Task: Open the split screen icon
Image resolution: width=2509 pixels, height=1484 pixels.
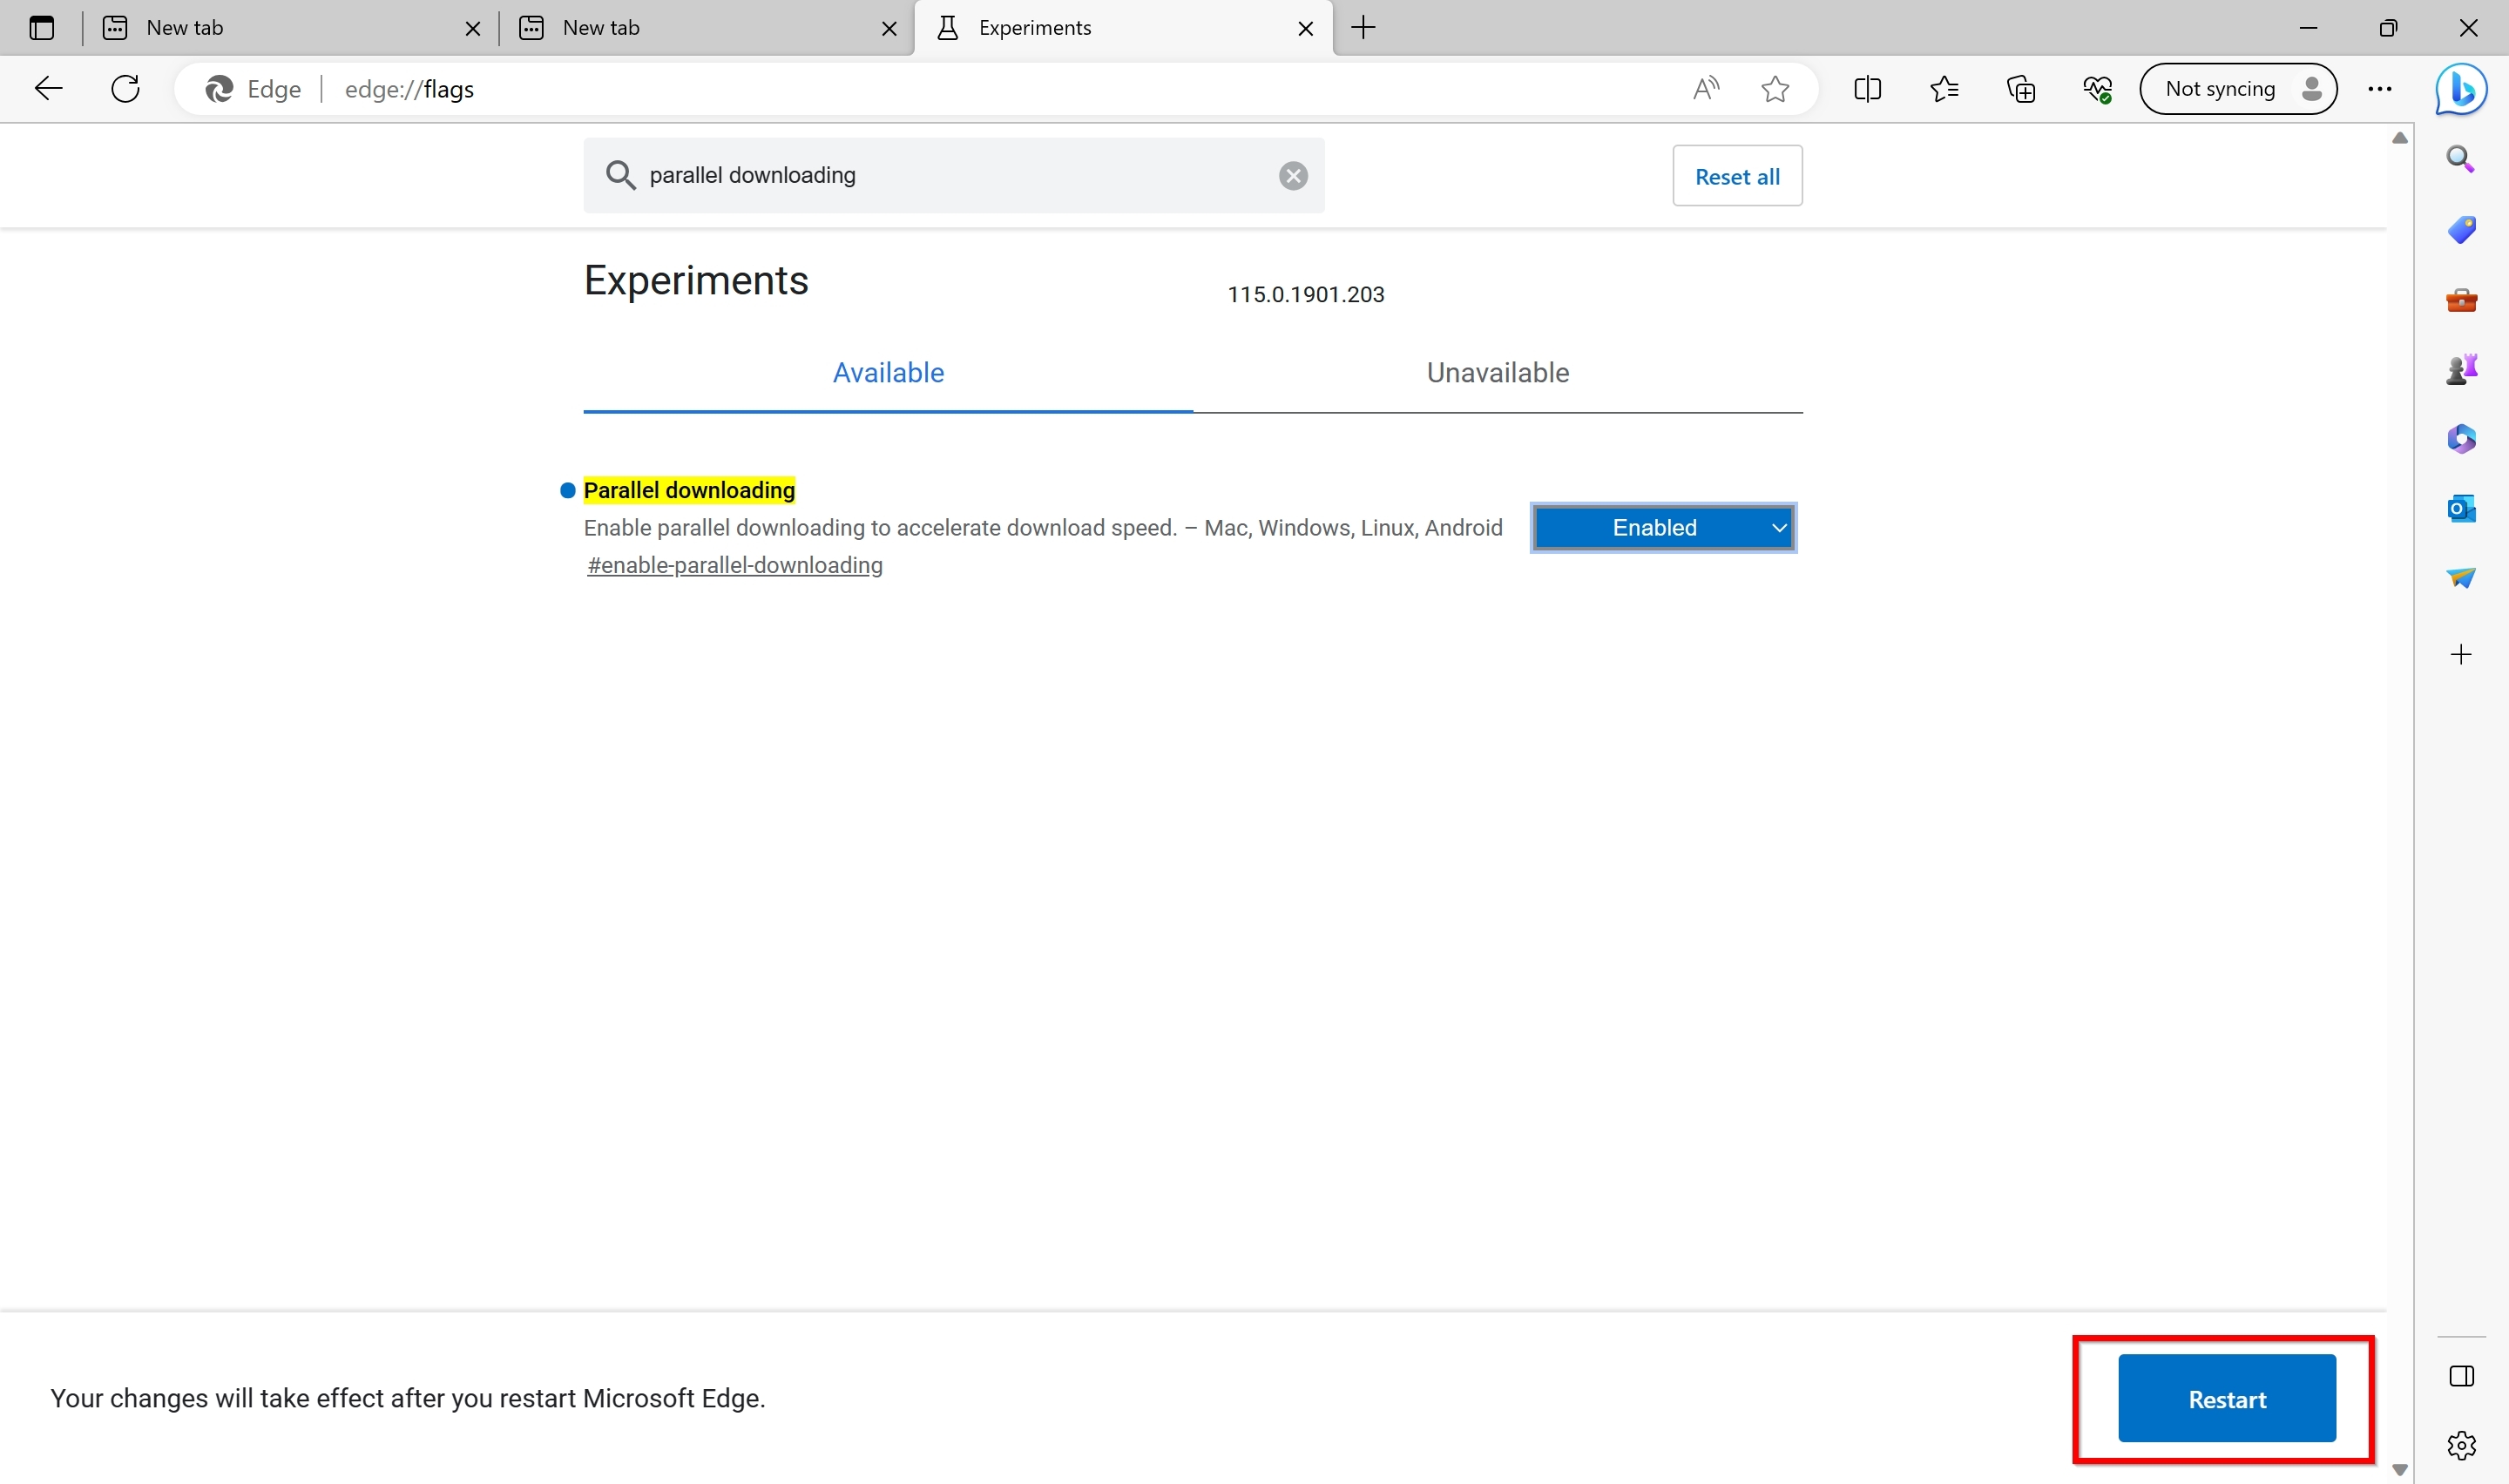Action: point(1867,89)
